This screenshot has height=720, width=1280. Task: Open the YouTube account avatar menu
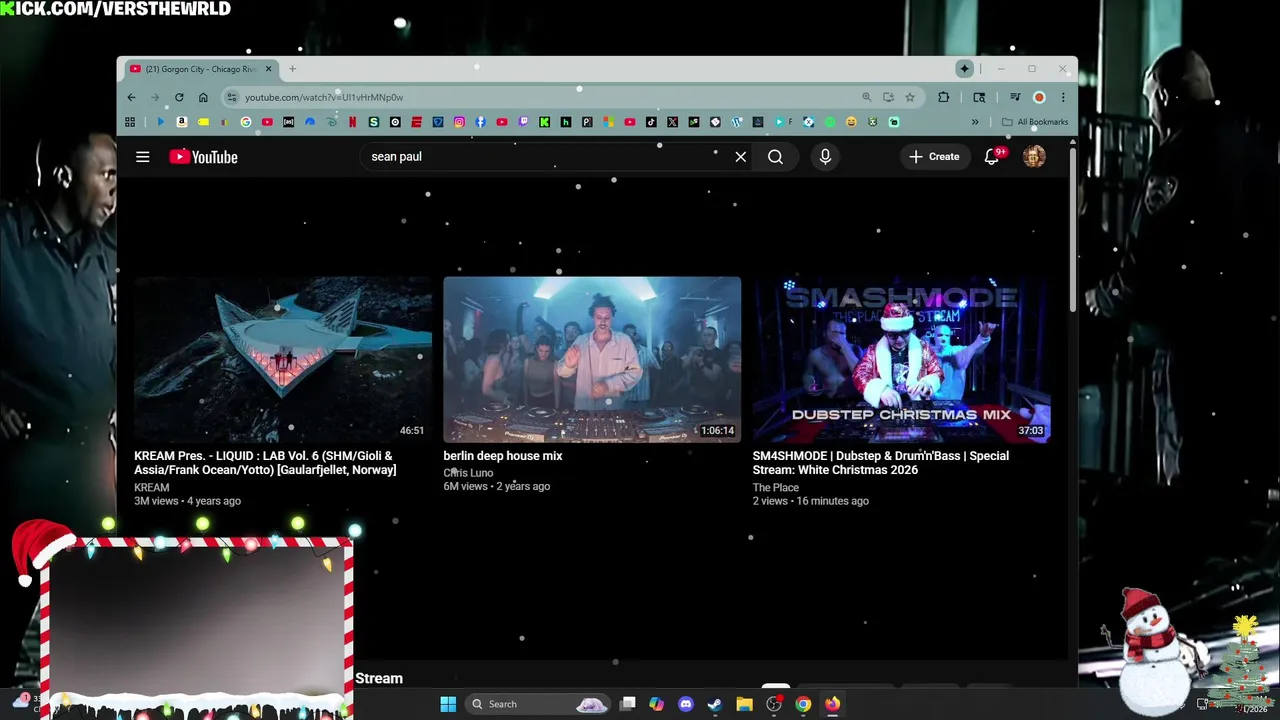(1034, 157)
